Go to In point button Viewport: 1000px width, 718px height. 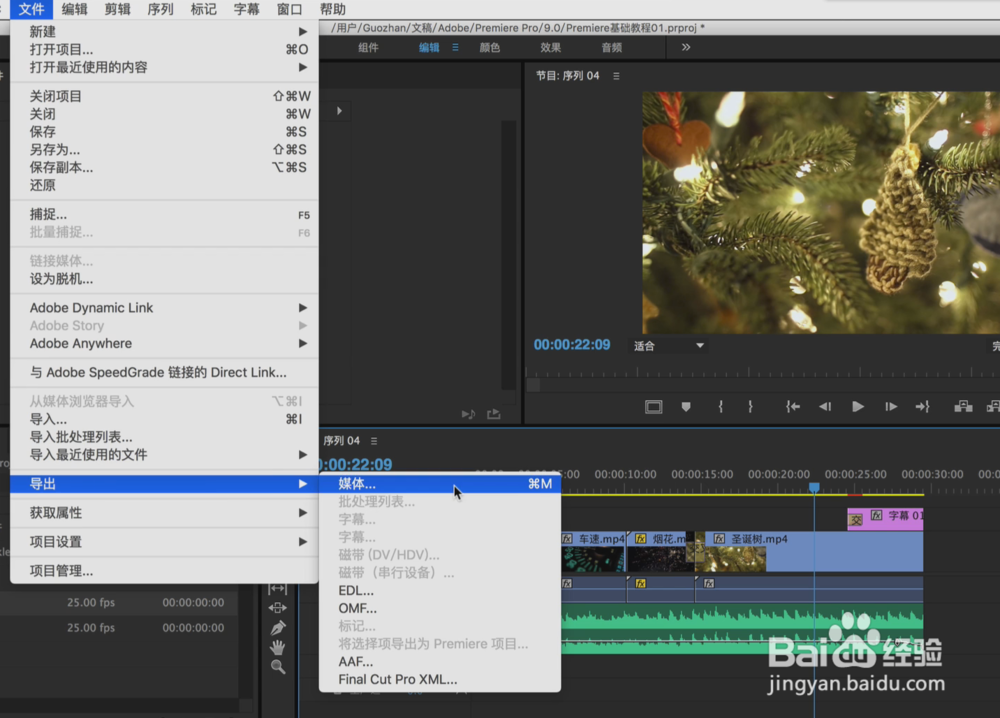click(793, 407)
